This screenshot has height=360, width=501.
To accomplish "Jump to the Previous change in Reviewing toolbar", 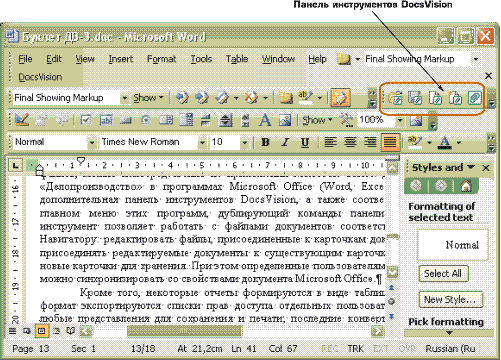I will [x=182, y=98].
